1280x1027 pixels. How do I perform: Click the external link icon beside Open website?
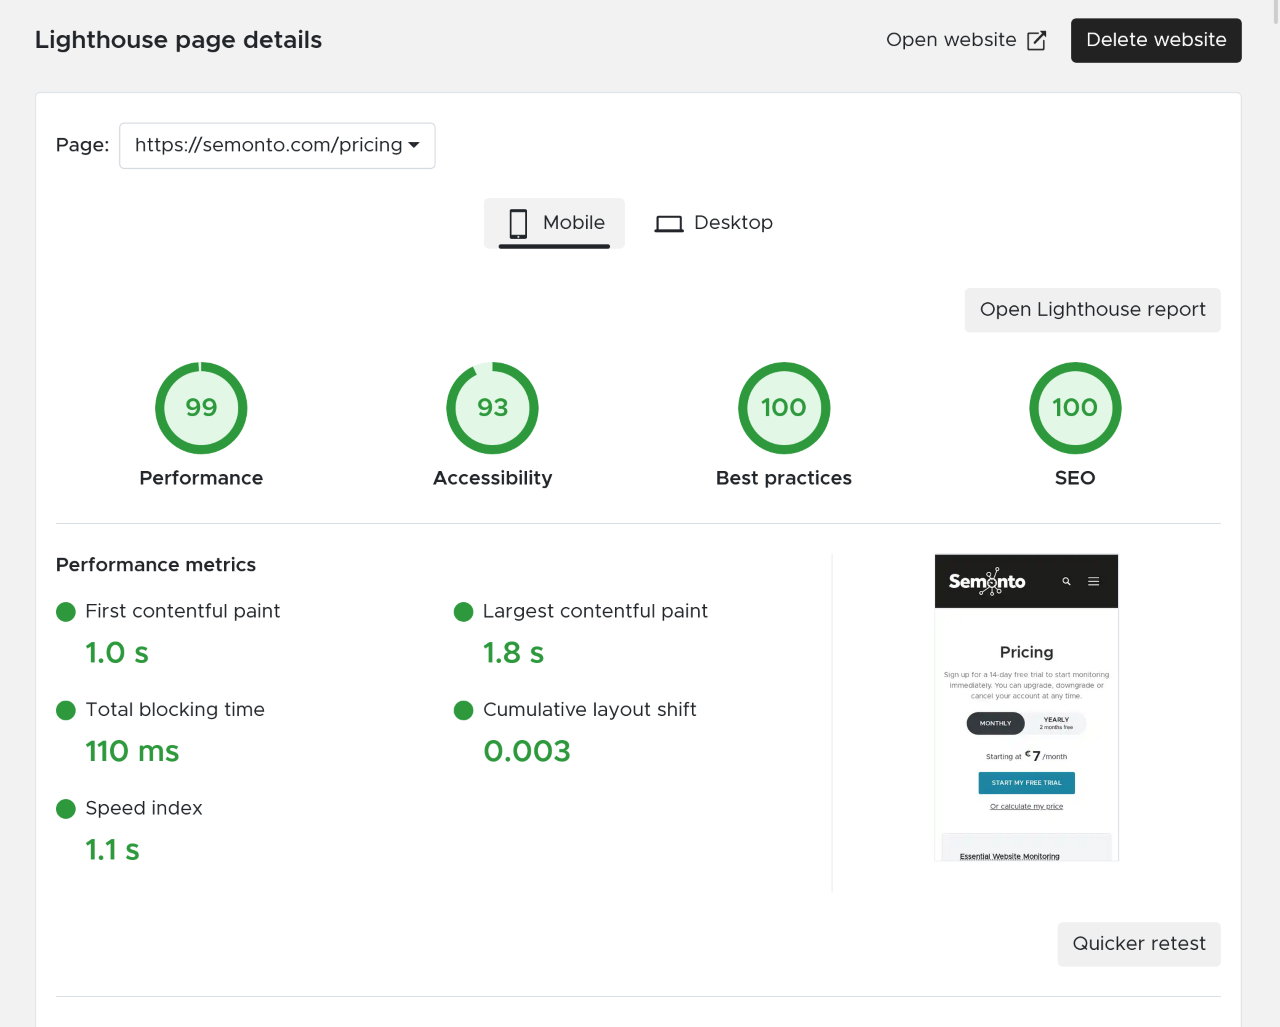1037,40
